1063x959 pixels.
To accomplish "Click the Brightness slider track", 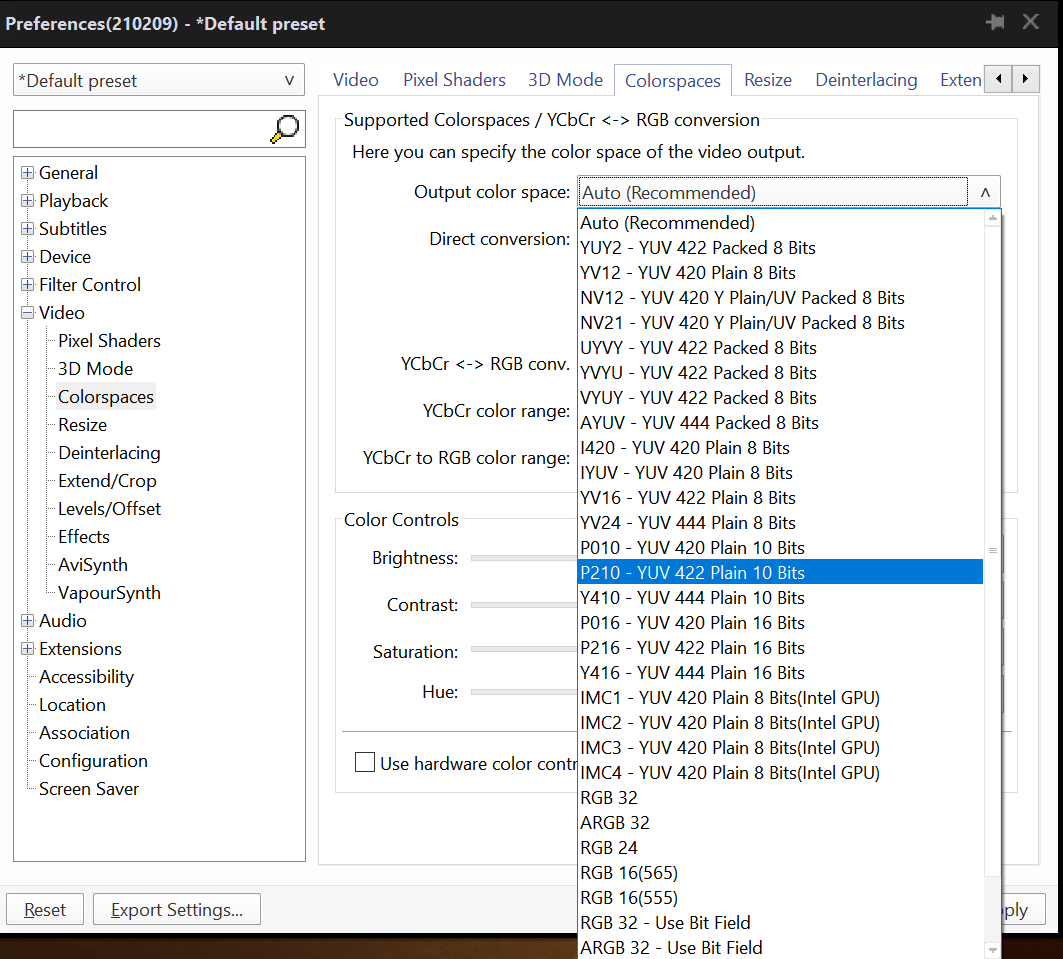I will [523, 558].
